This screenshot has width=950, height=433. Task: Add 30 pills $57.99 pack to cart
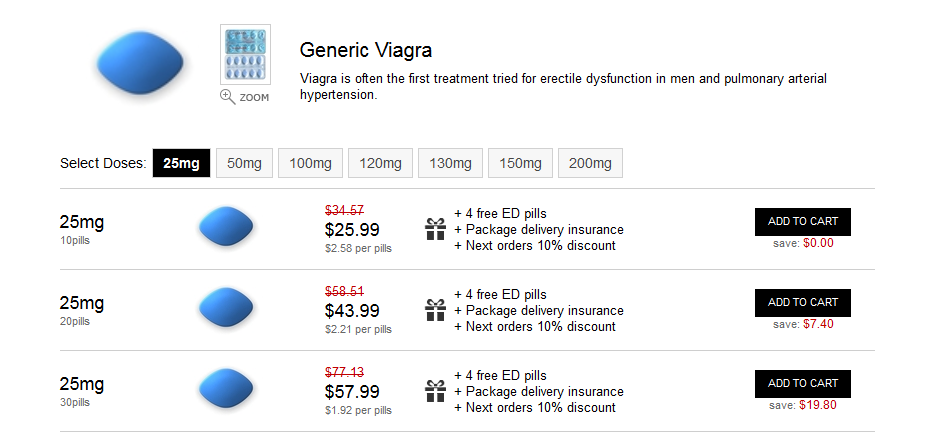point(803,383)
